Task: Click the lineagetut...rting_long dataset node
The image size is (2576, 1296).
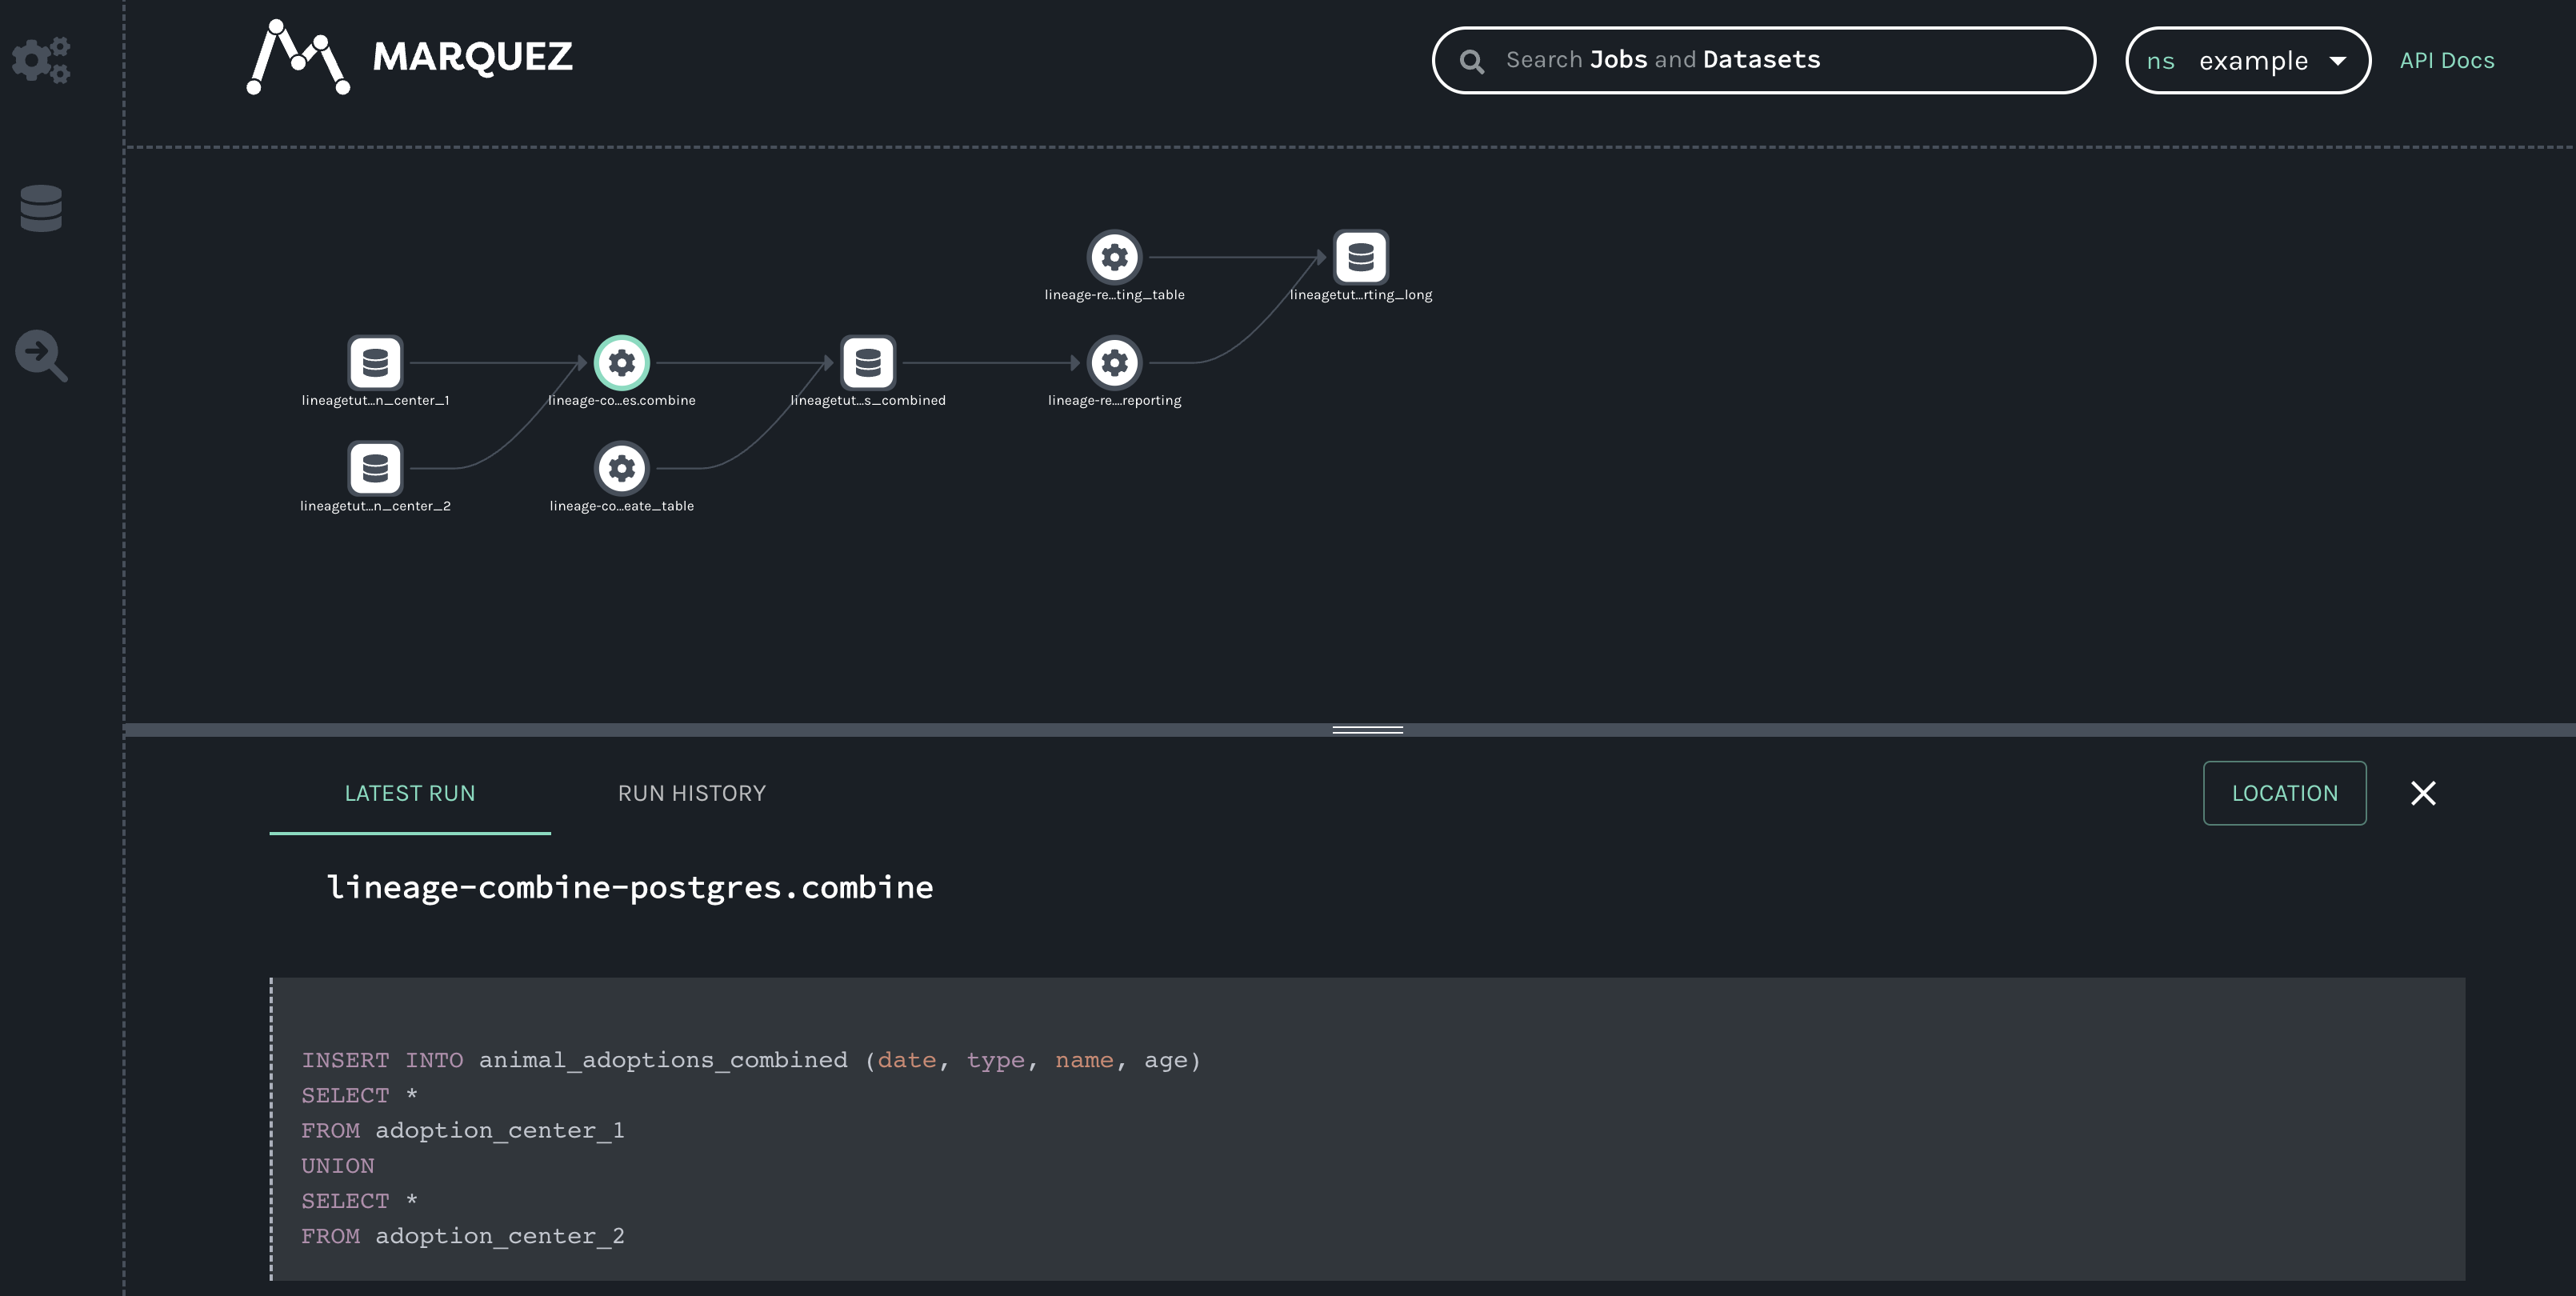Action: [x=1360, y=258]
